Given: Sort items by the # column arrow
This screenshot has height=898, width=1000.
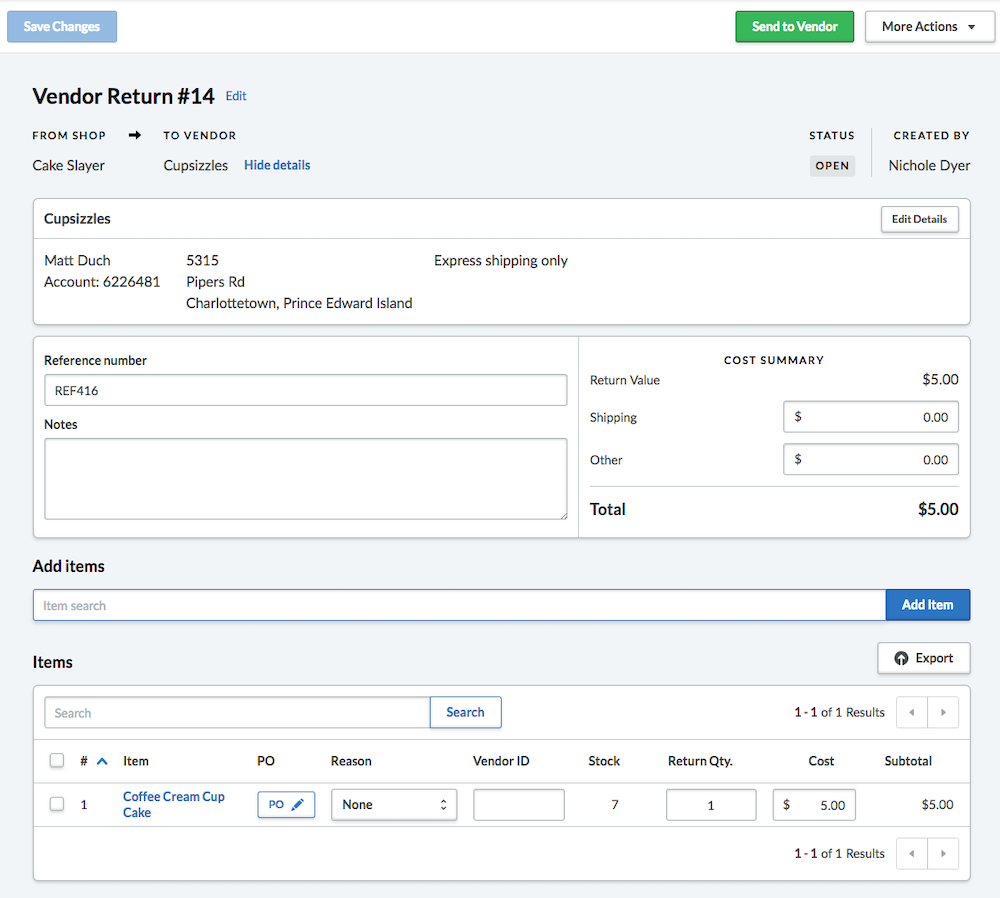Looking at the screenshot, I should [x=102, y=761].
